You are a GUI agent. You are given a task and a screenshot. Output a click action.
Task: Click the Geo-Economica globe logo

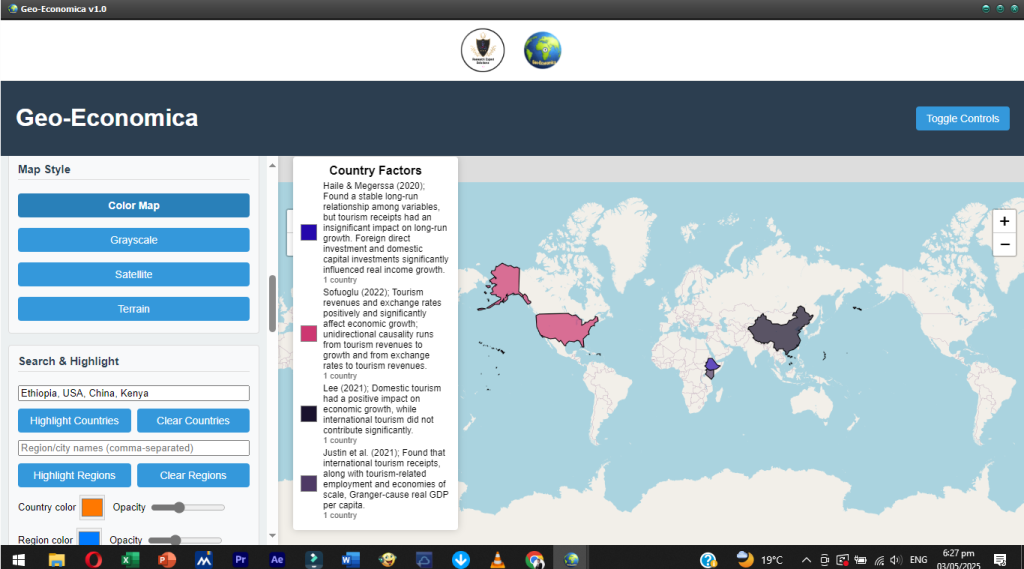pyautogui.click(x=542, y=50)
